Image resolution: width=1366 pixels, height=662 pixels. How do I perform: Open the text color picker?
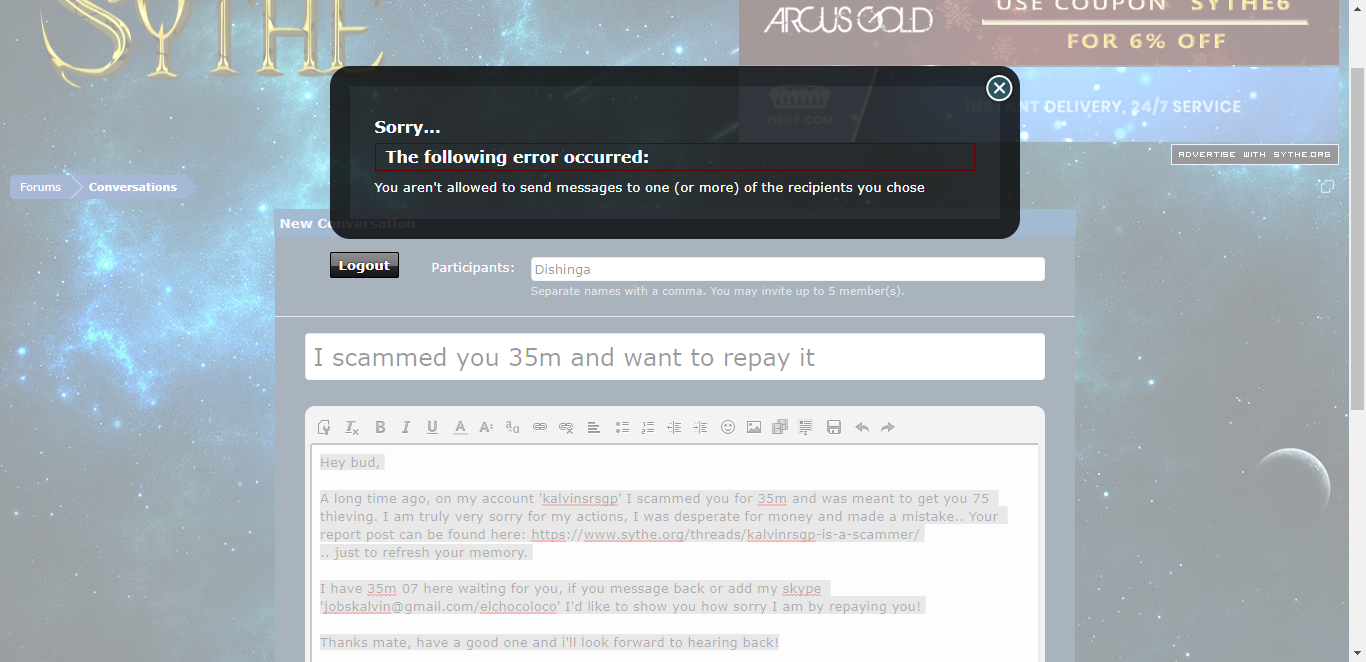460,427
